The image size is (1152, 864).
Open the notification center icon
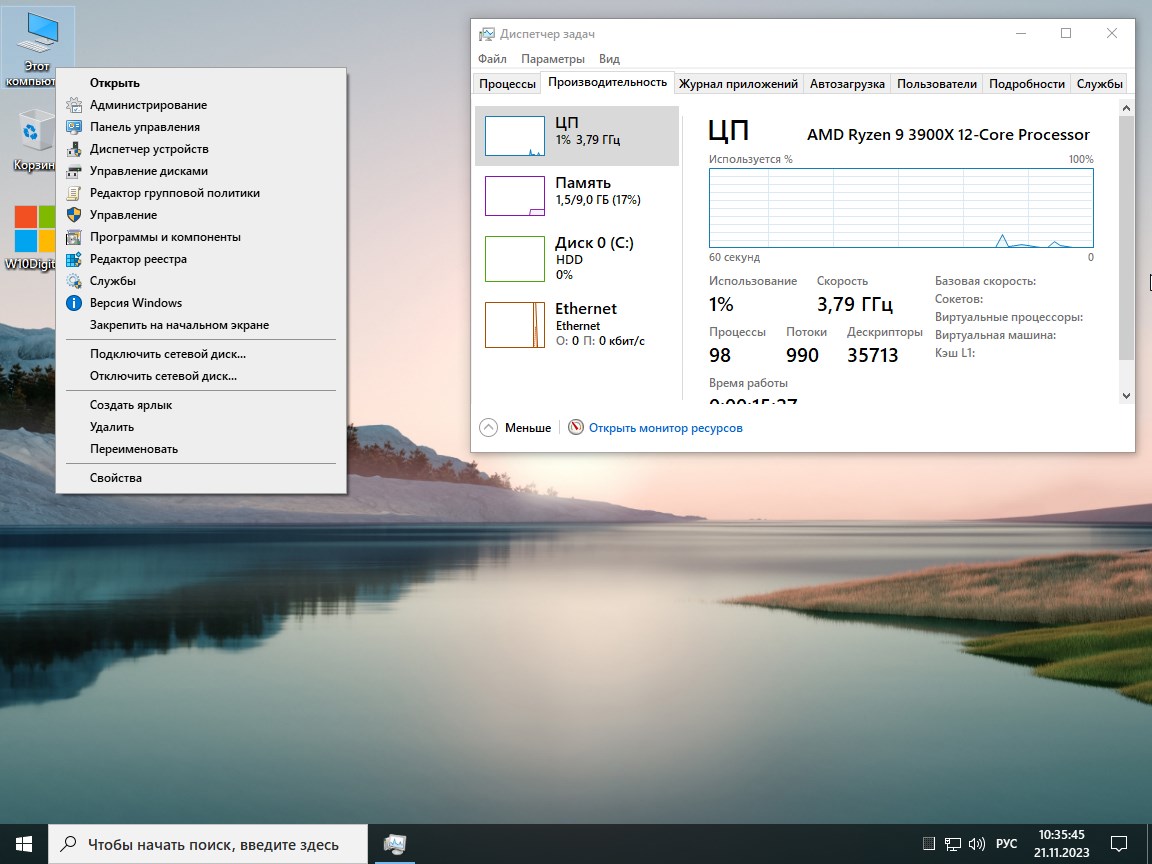(1119, 844)
